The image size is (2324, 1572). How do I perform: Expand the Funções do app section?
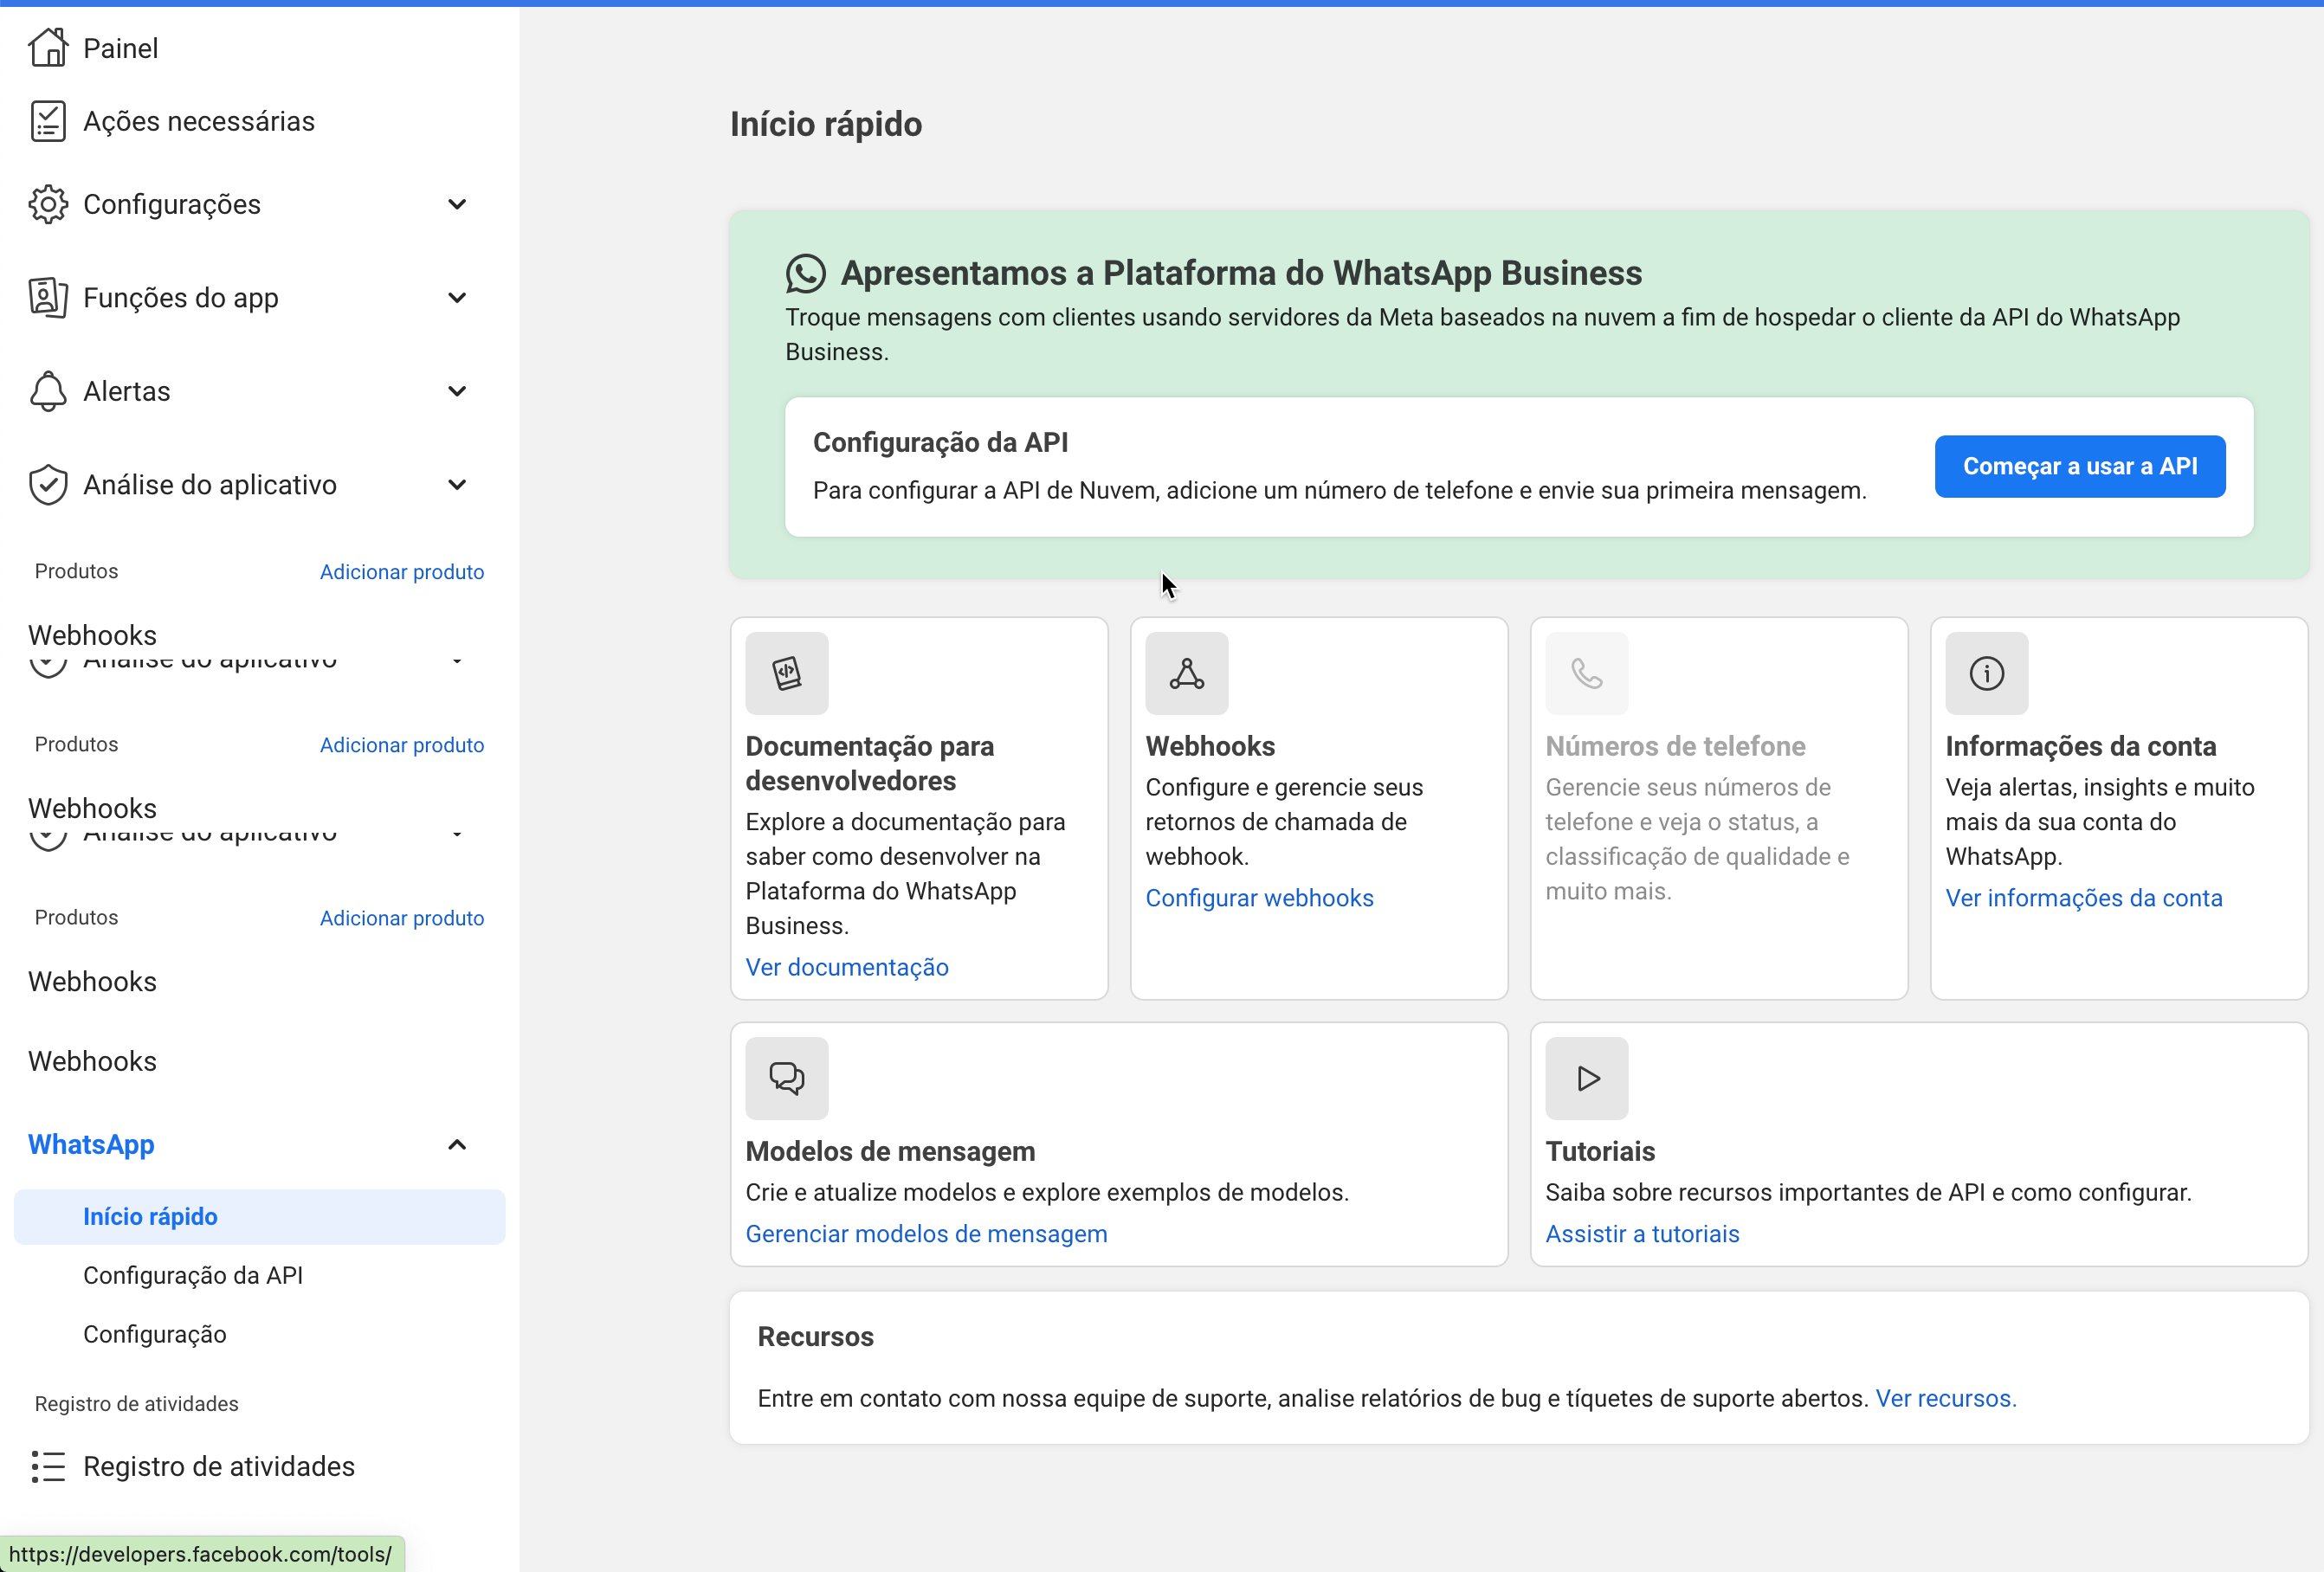pos(457,298)
